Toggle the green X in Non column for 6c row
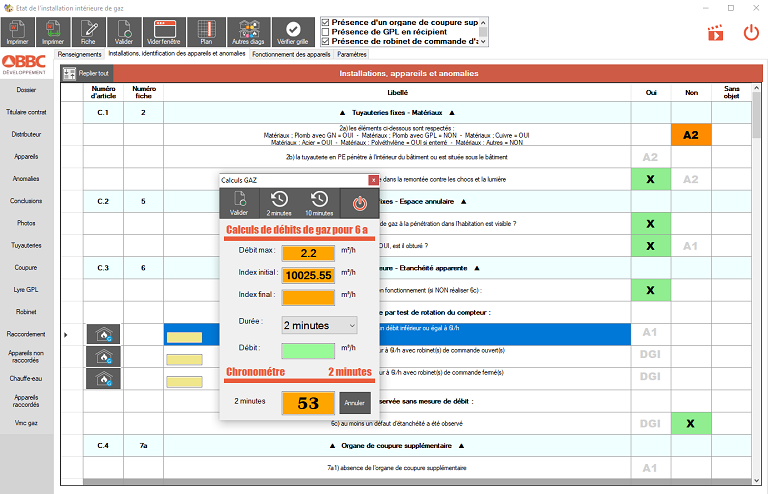The image size is (768, 494). [691, 423]
